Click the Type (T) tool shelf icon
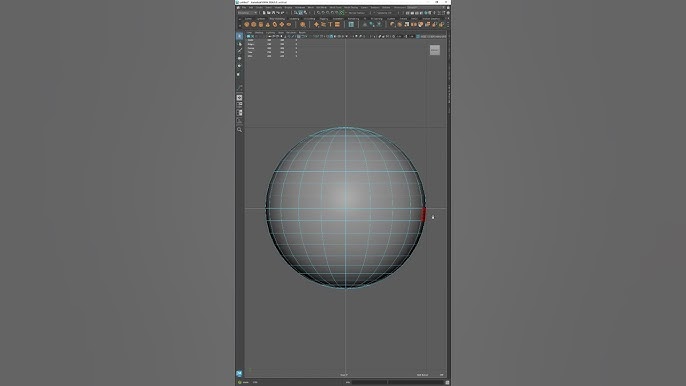This screenshot has width=686, height=386. [x=331, y=25]
